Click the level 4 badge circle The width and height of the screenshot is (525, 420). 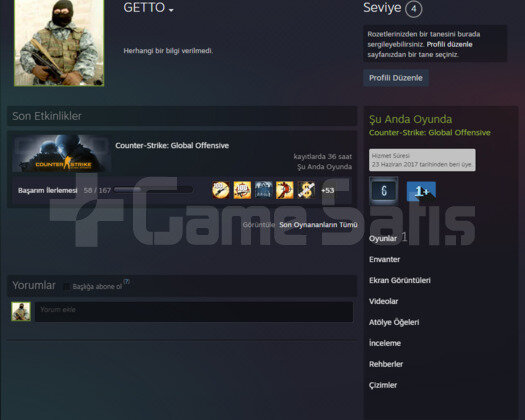pos(414,8)
